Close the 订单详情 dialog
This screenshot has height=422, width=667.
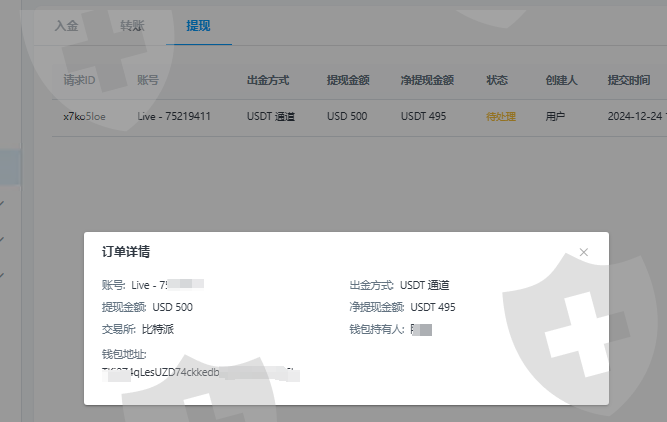584,252
